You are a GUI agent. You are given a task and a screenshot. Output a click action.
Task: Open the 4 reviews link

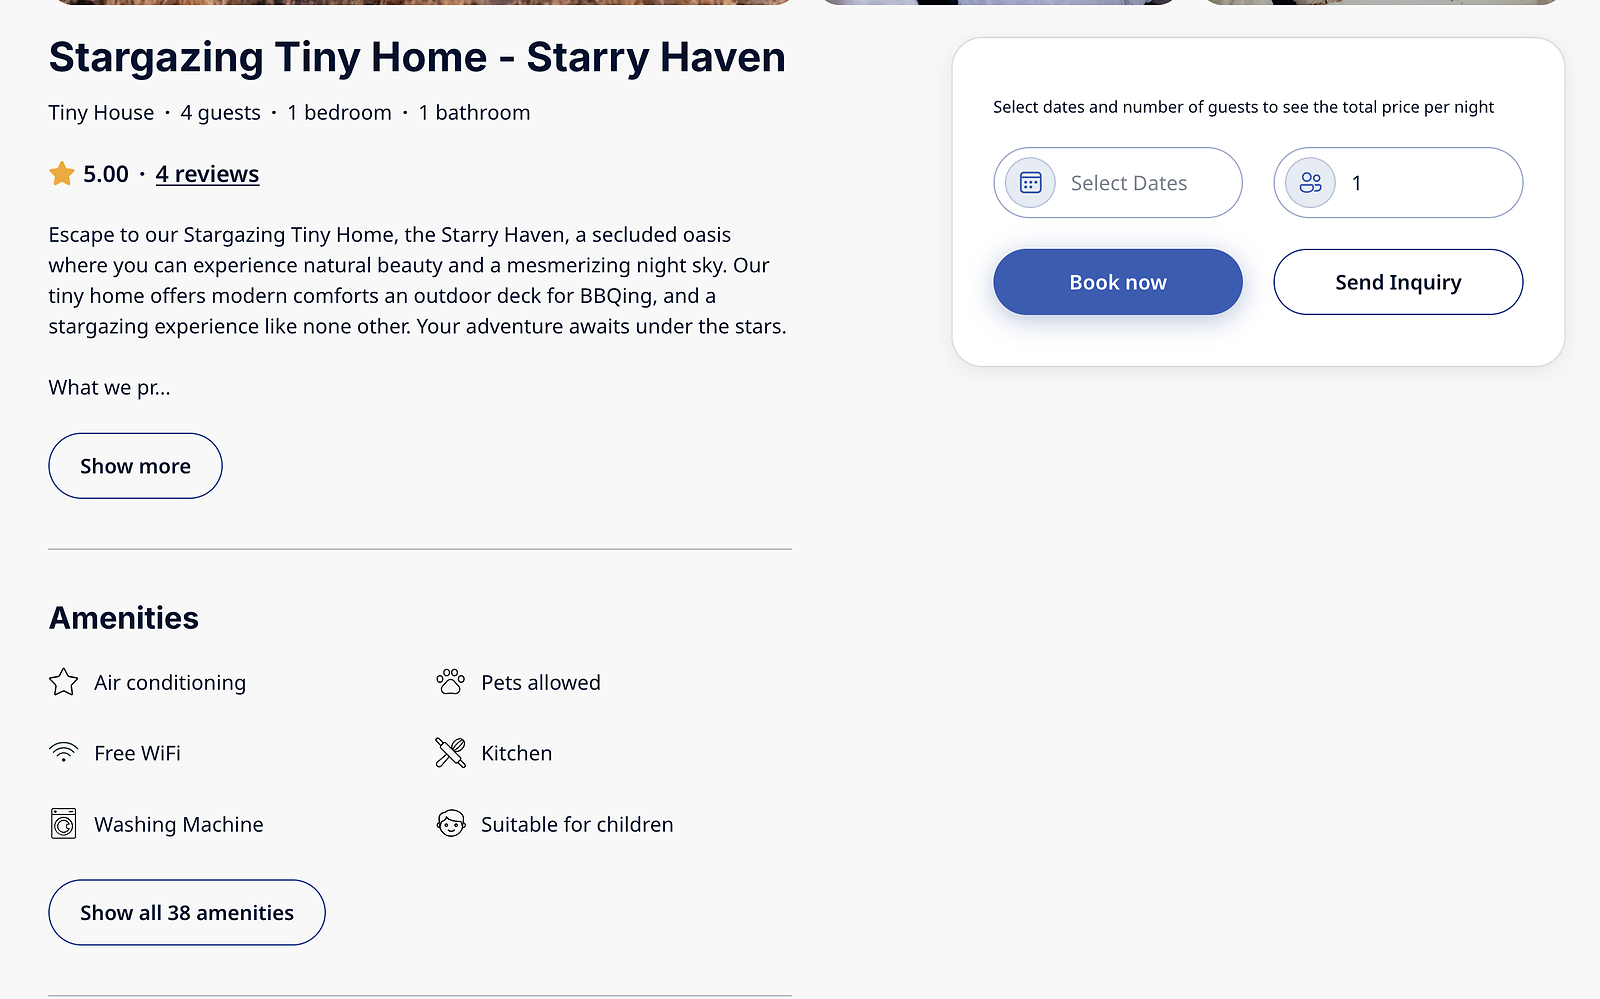click(x=207, y=174)
